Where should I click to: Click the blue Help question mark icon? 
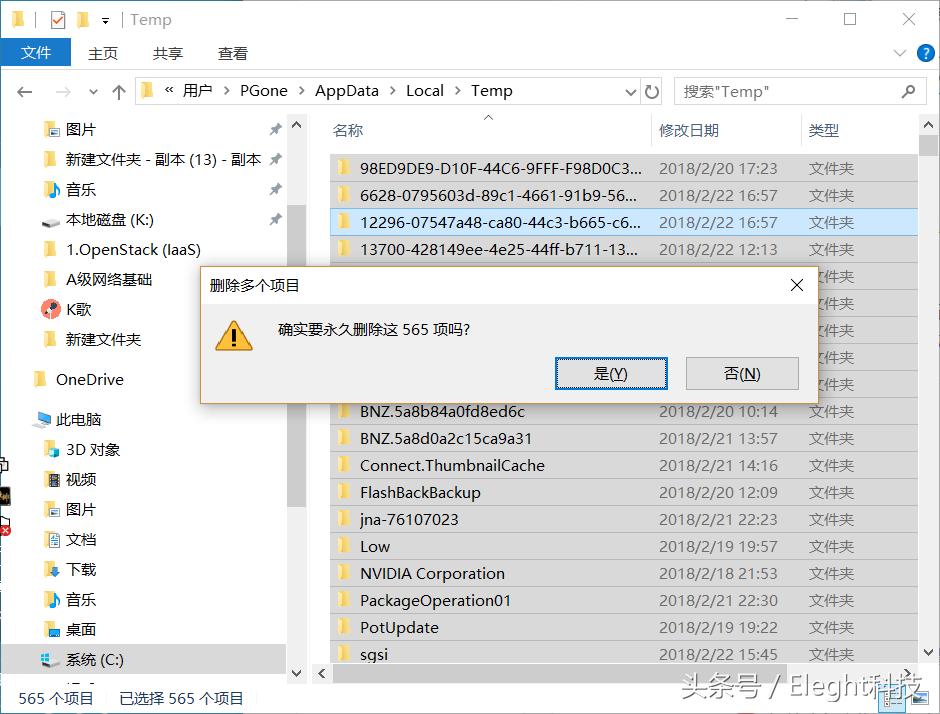pyautogui.click(x=926, y=53)
